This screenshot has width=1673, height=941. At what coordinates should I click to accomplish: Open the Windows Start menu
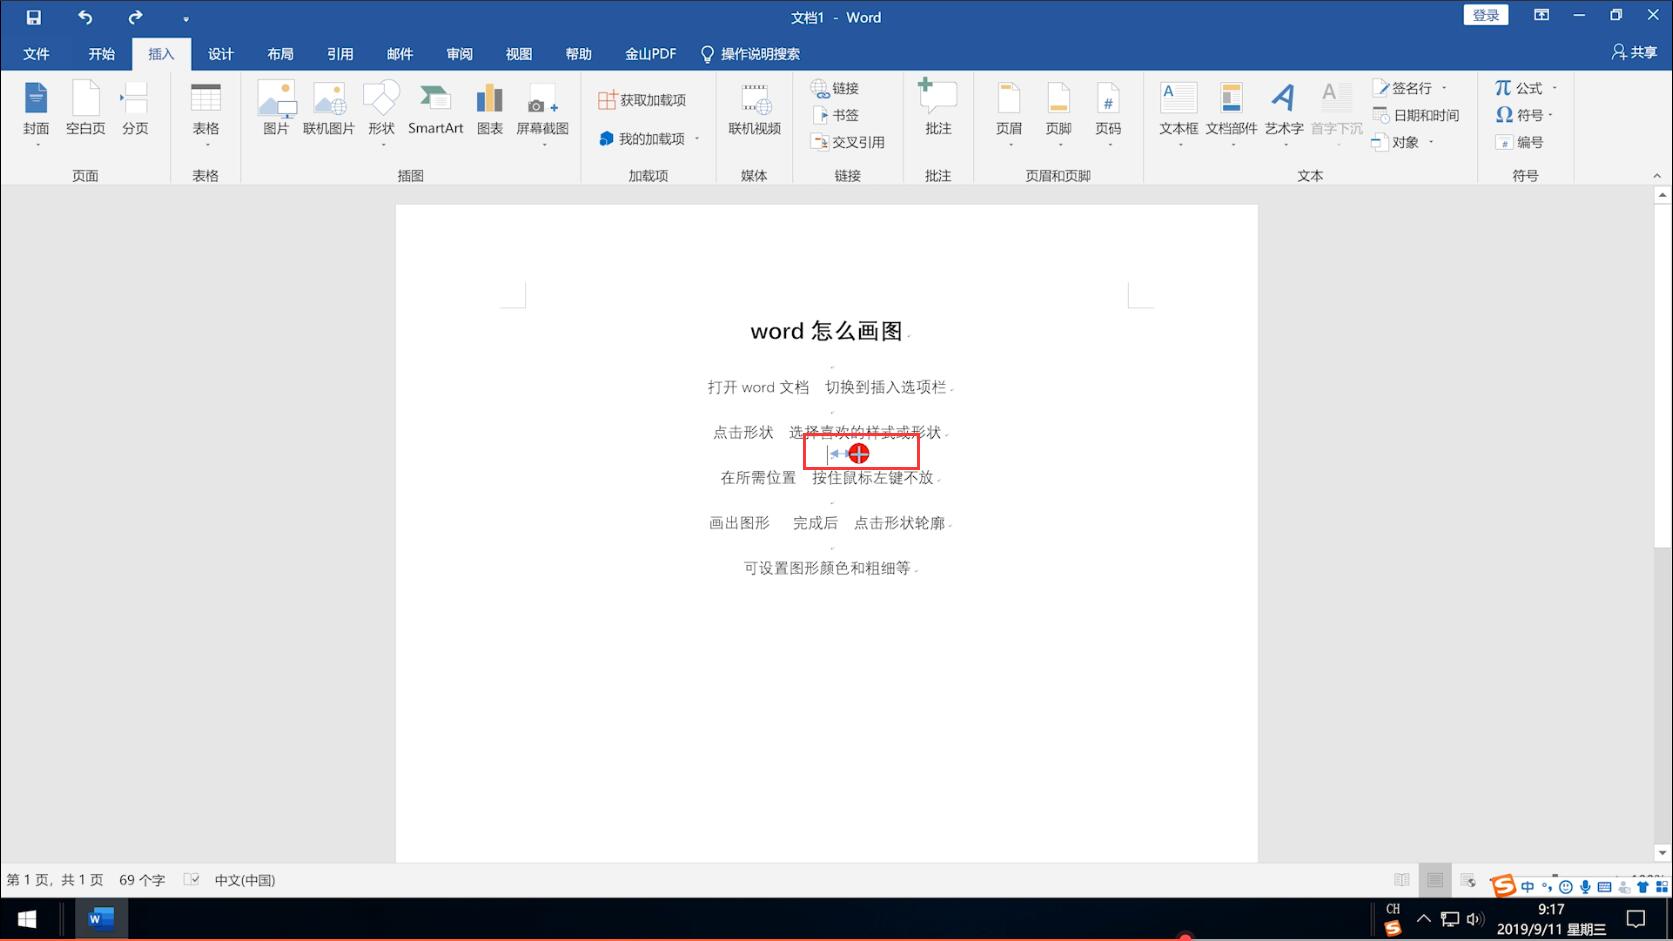[x=27, y=918]
